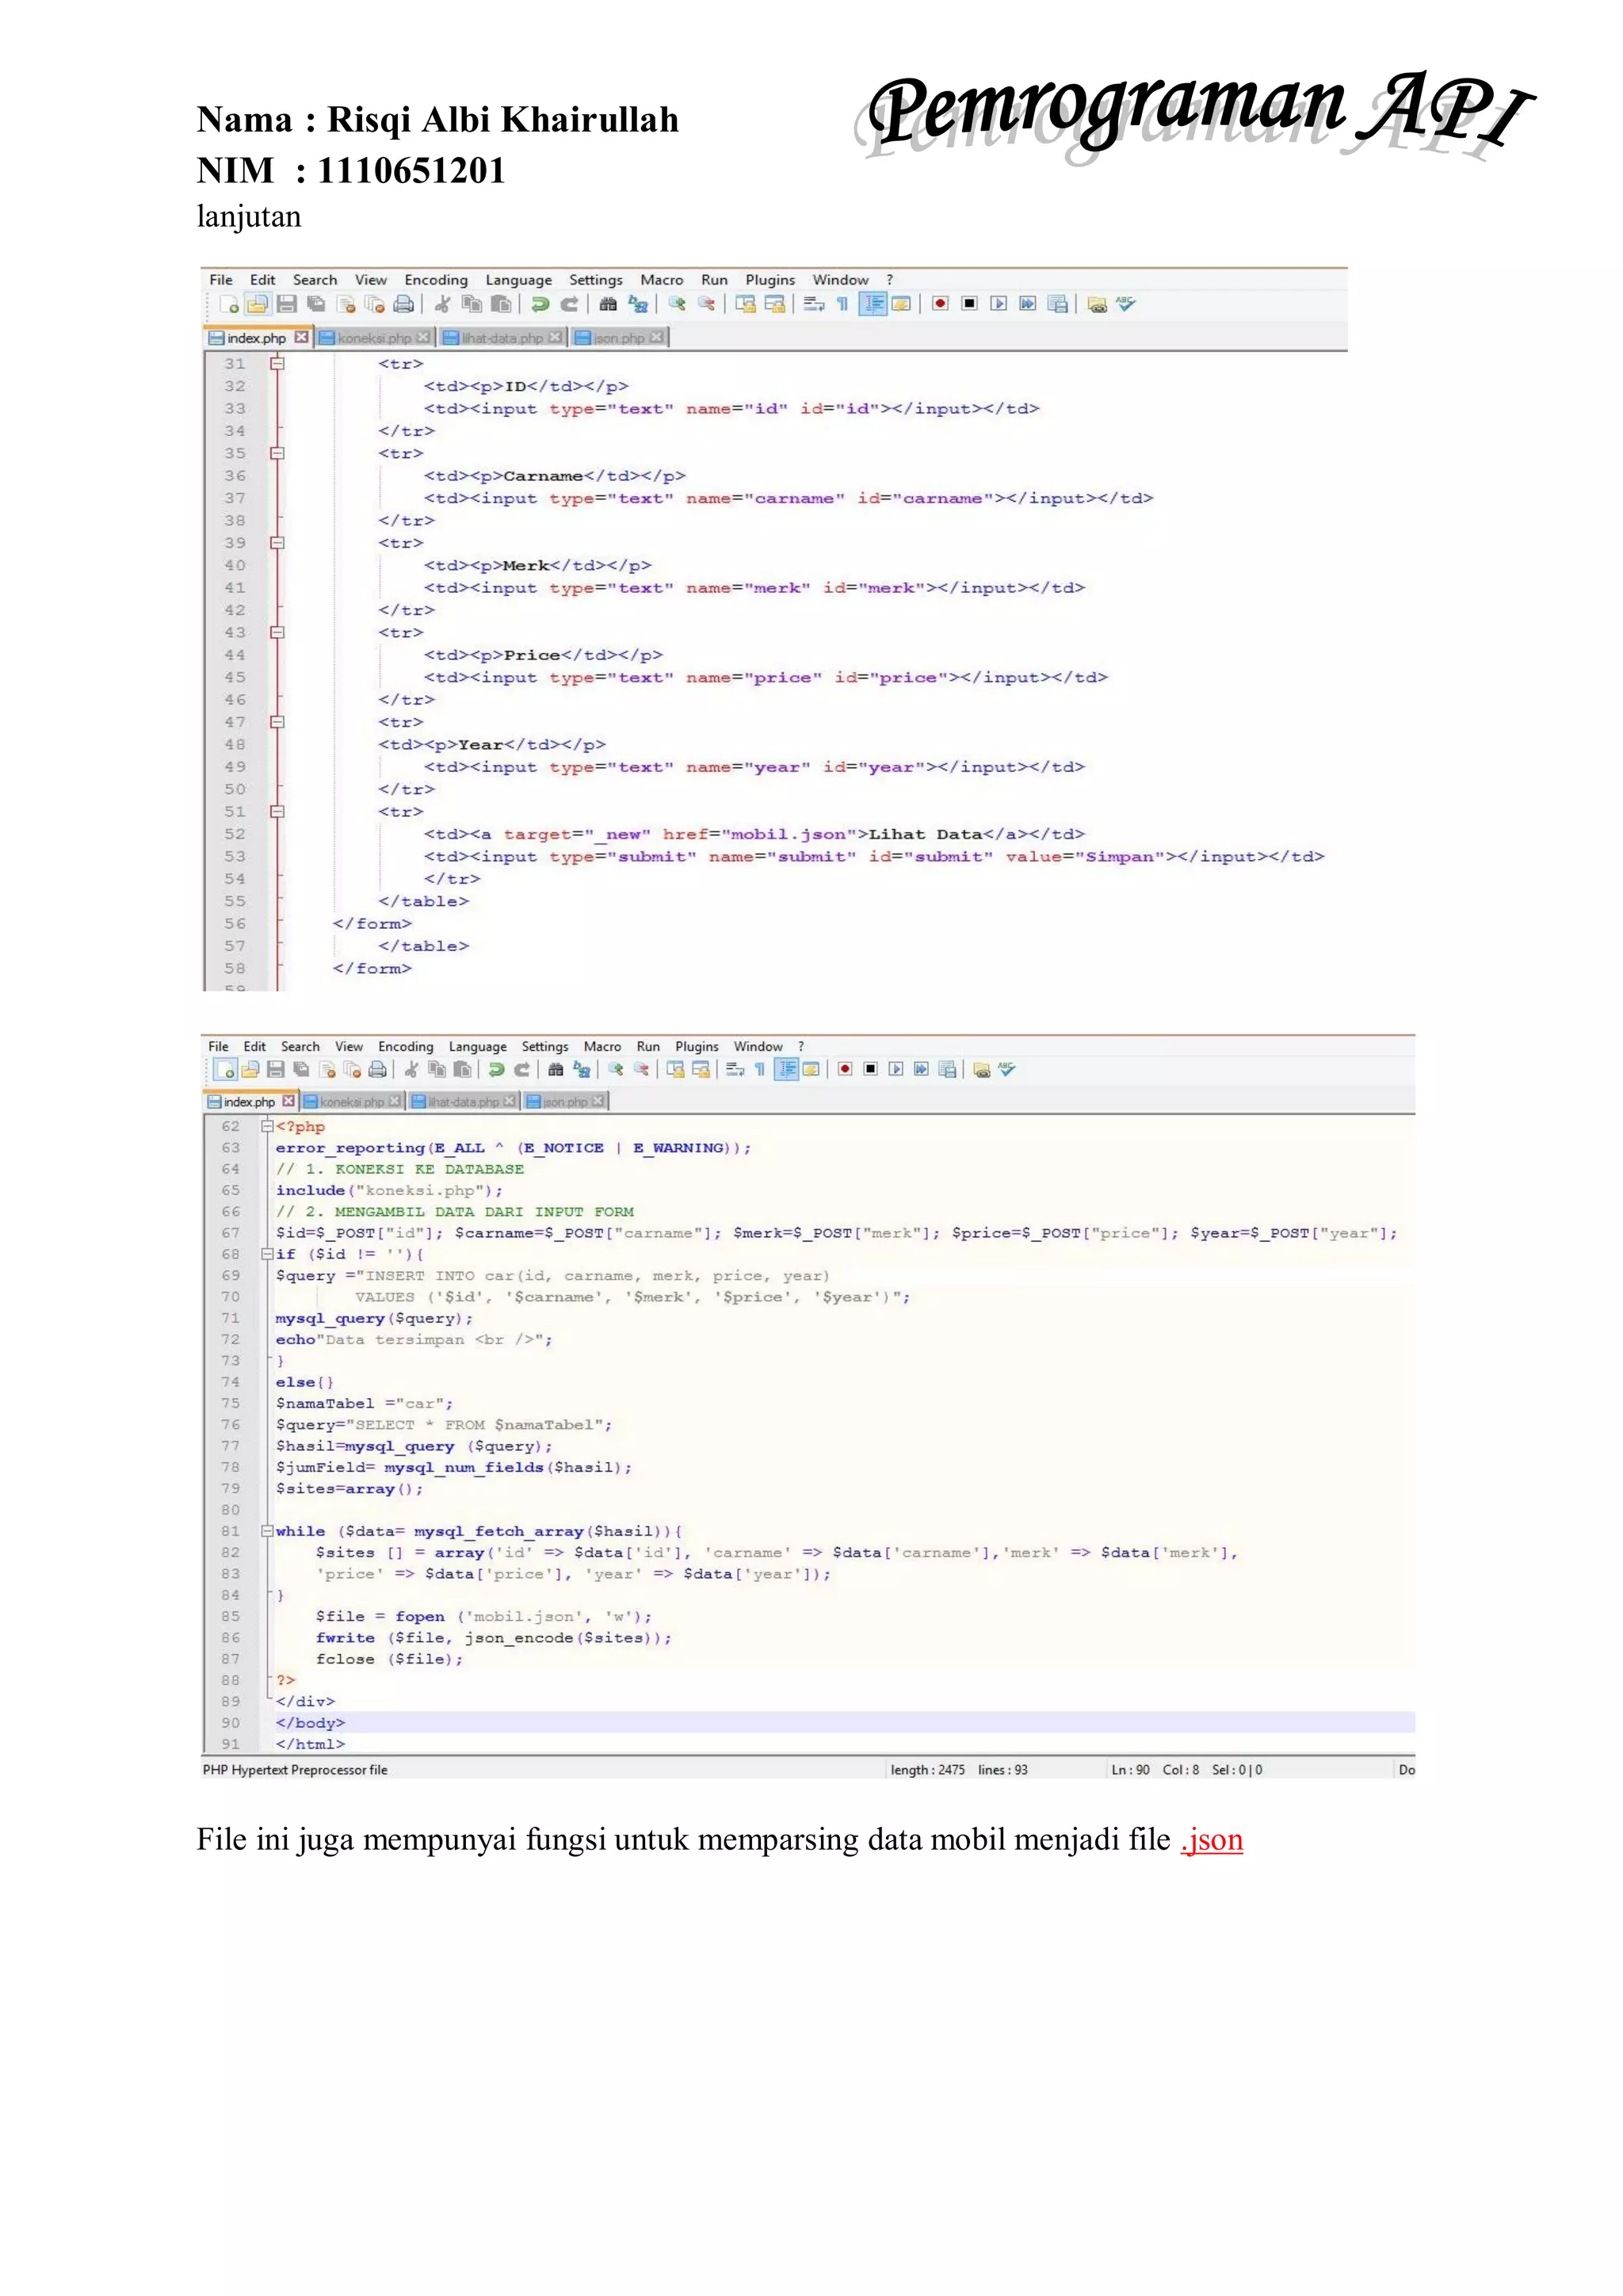Open Find (binoculars) in upper editor toolbar
The width and height of the screenshot is (1623, 2296).
(608, 304)
